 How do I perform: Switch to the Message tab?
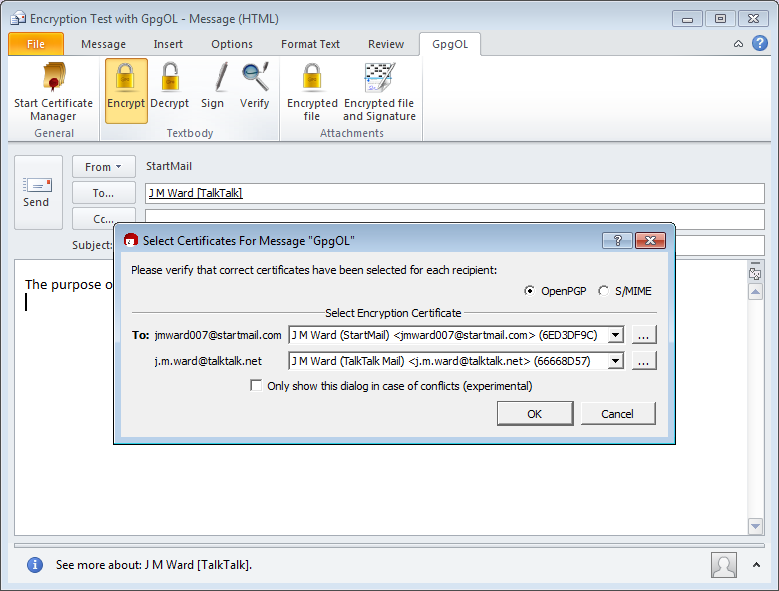[103, 44]
